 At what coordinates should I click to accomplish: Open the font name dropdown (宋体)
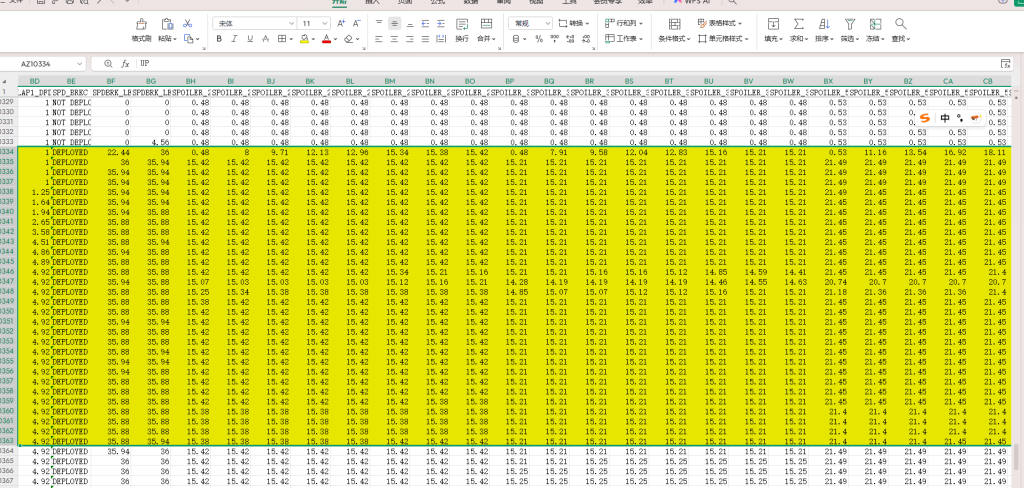pos(292,24)
